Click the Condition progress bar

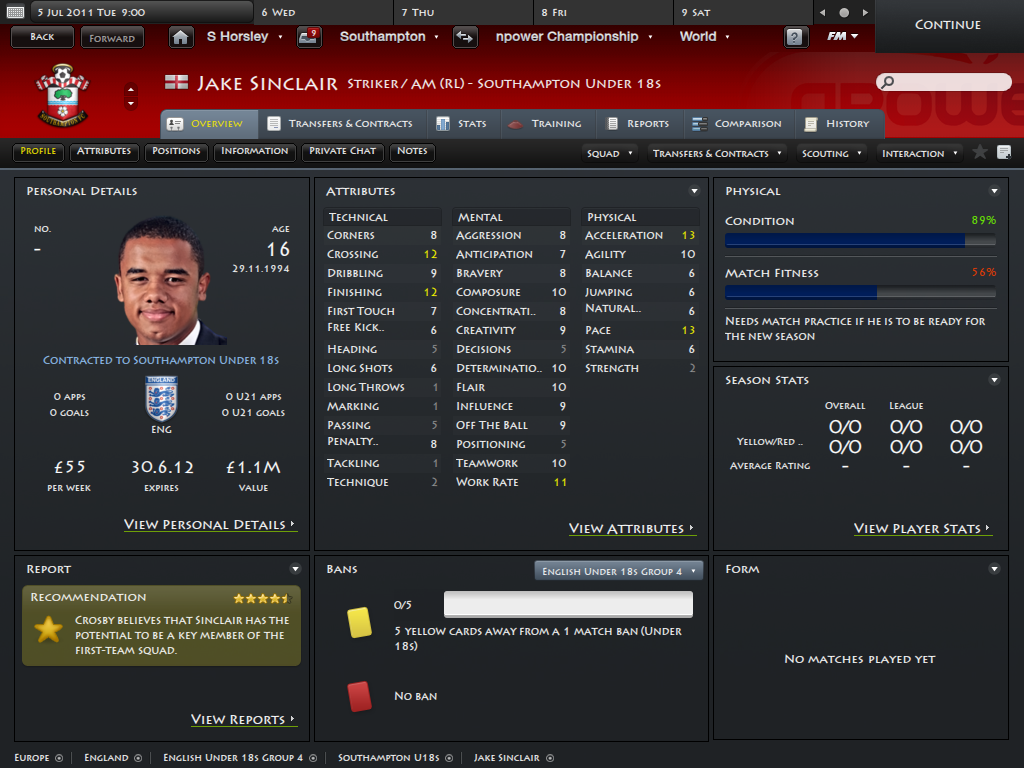pos(860,240)
